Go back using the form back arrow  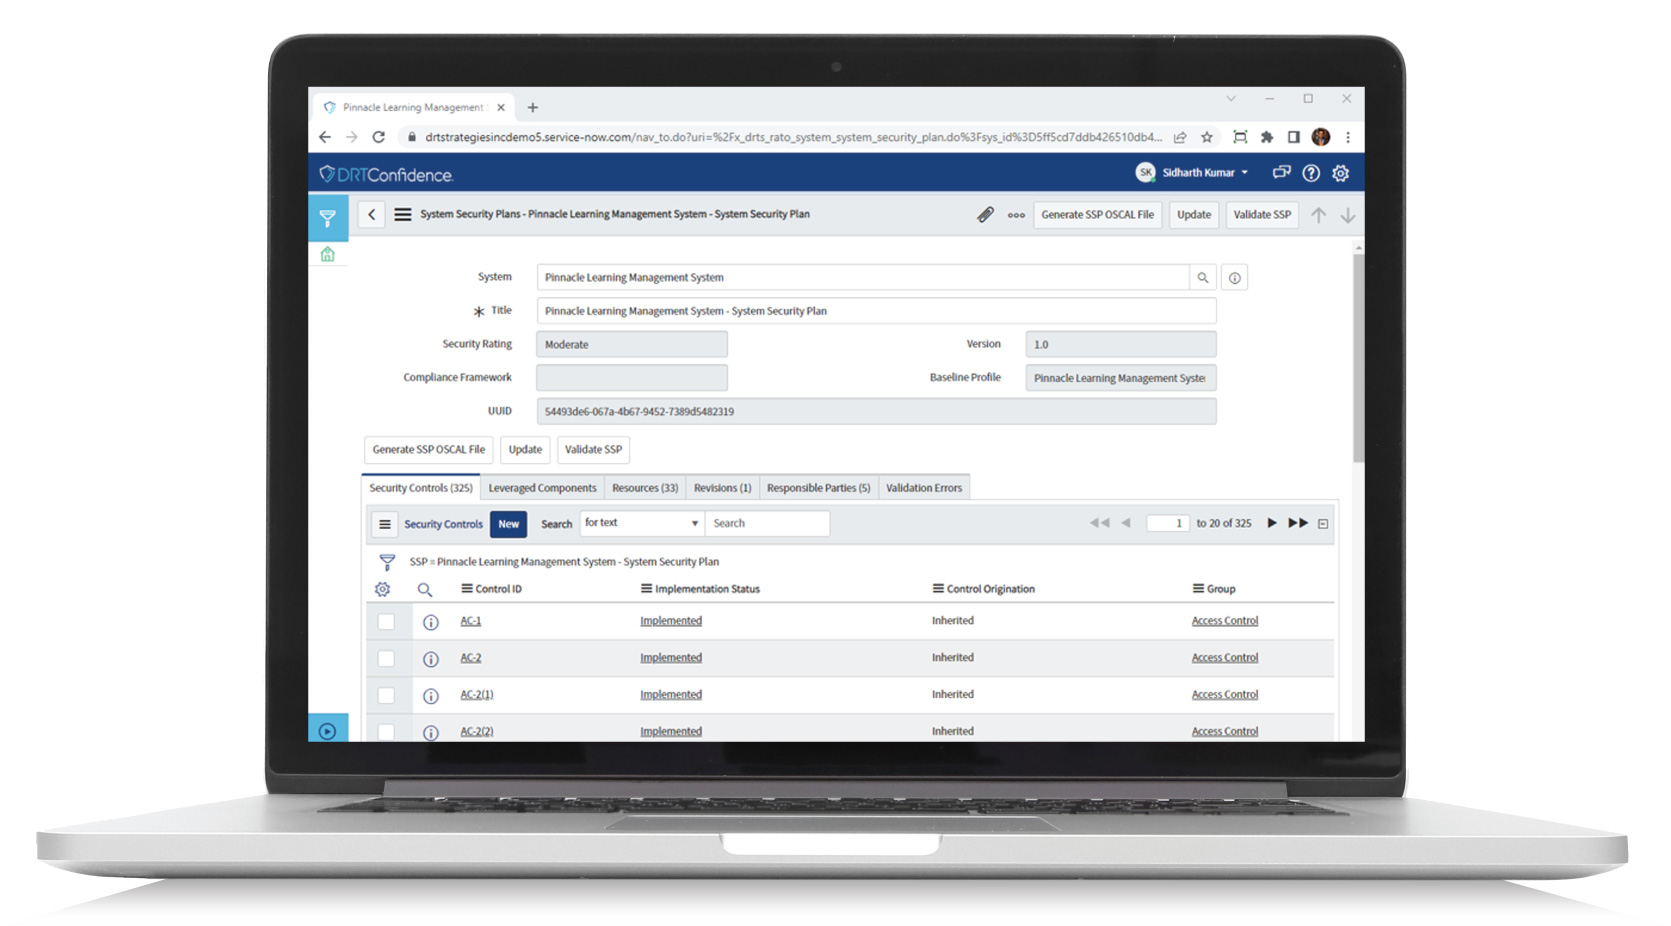click(x=371, y=214)
